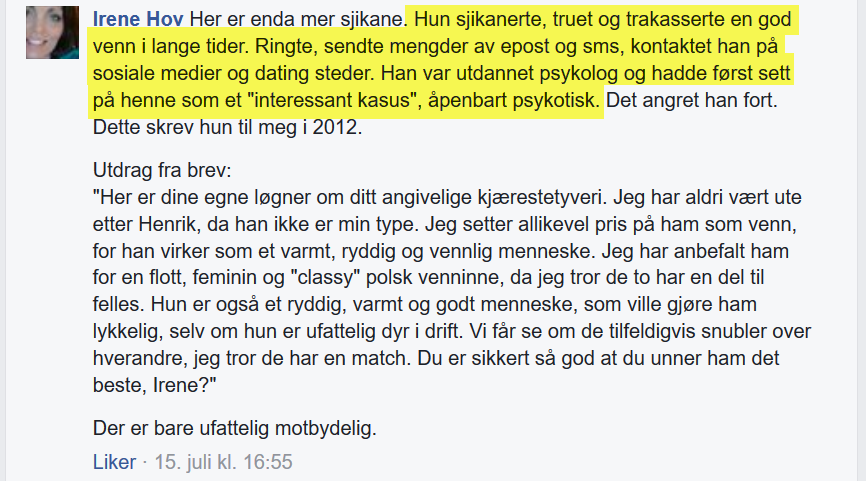Click the Irene Hov name link

coord(138,19)
